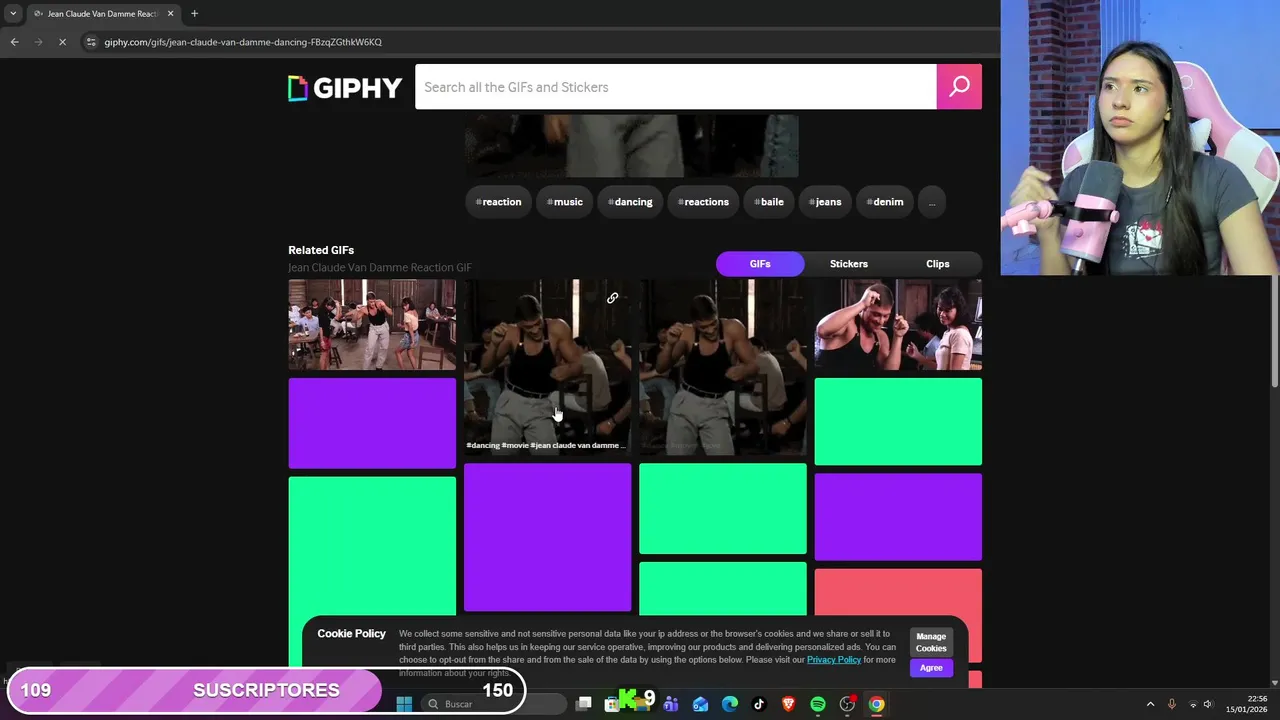The height and width of the screenshot is (720, 1280).
Task: Open the Windows Start menu
Action: (x=404, y=704)
